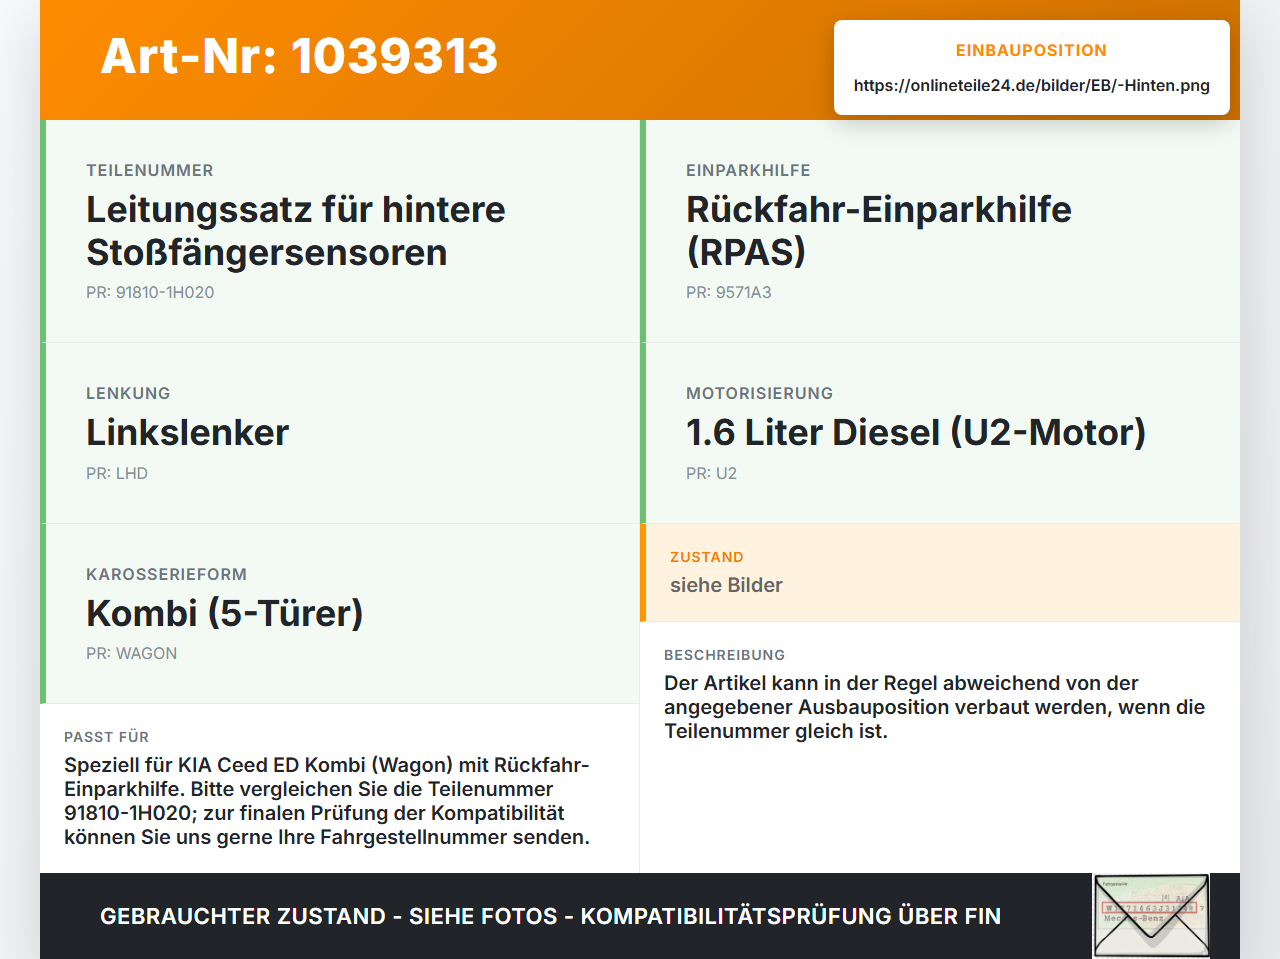Select the 1.6 Liter Diesel engine card
The height and width of the screenshot is (959, 1280).
[940, 433]
